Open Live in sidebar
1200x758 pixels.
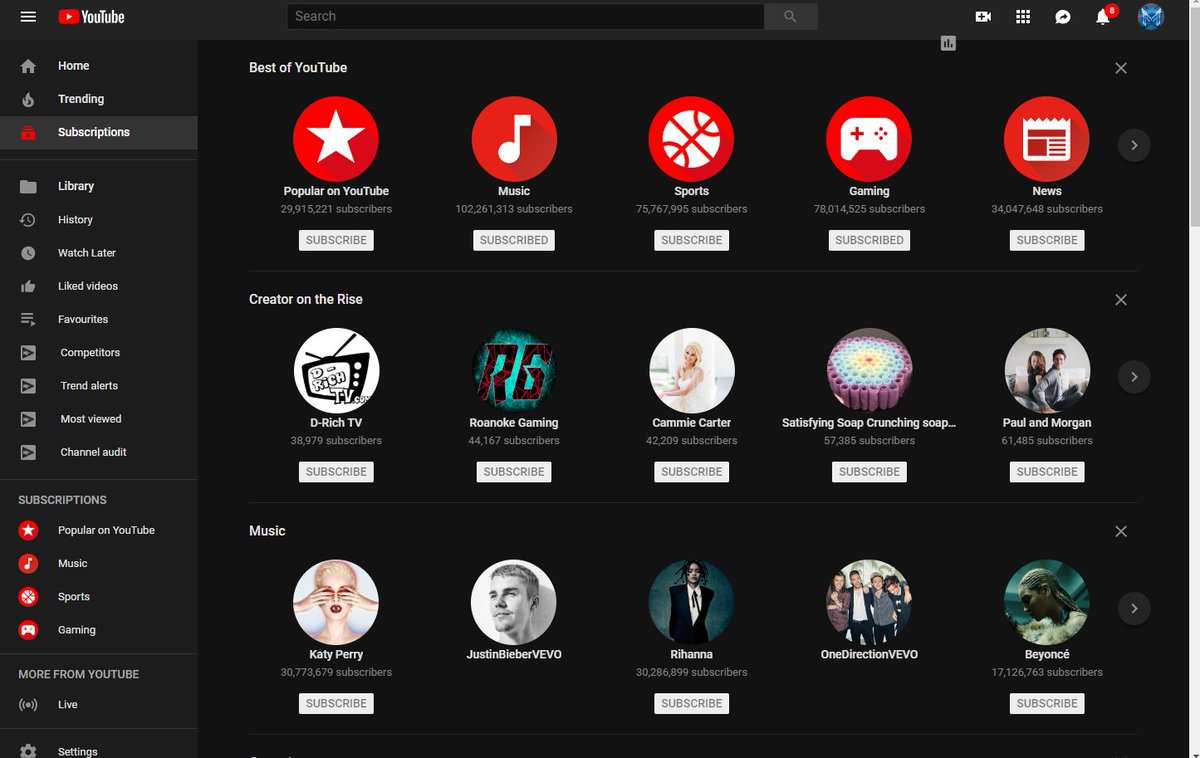(99, 704)
